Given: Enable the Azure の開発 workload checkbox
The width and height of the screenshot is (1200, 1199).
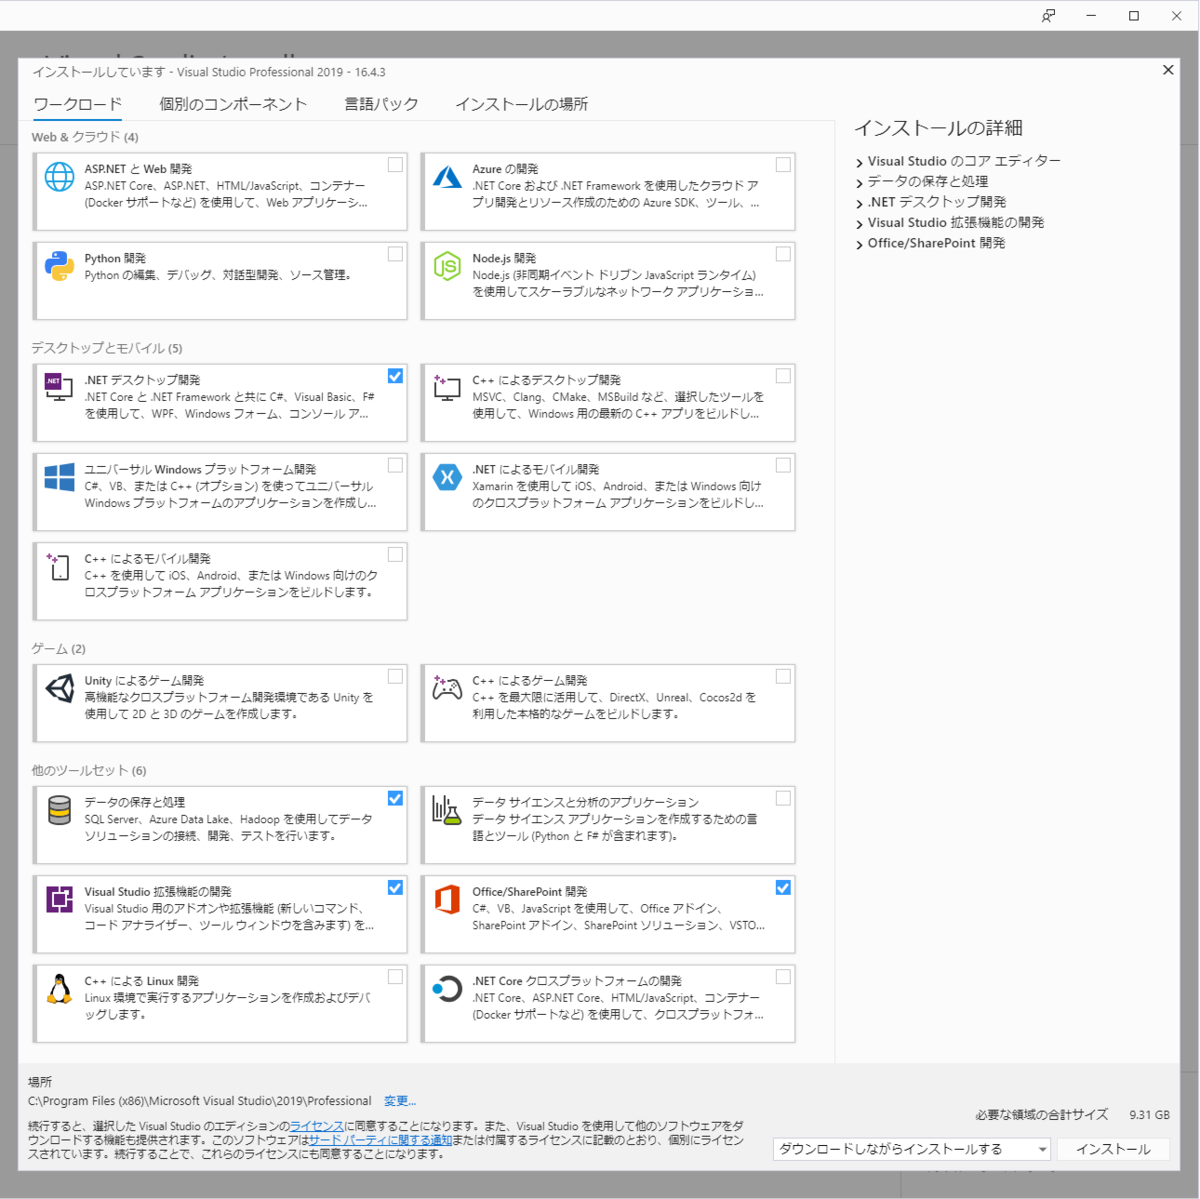Looking at the screenshot, I should (x=783, y=165).
